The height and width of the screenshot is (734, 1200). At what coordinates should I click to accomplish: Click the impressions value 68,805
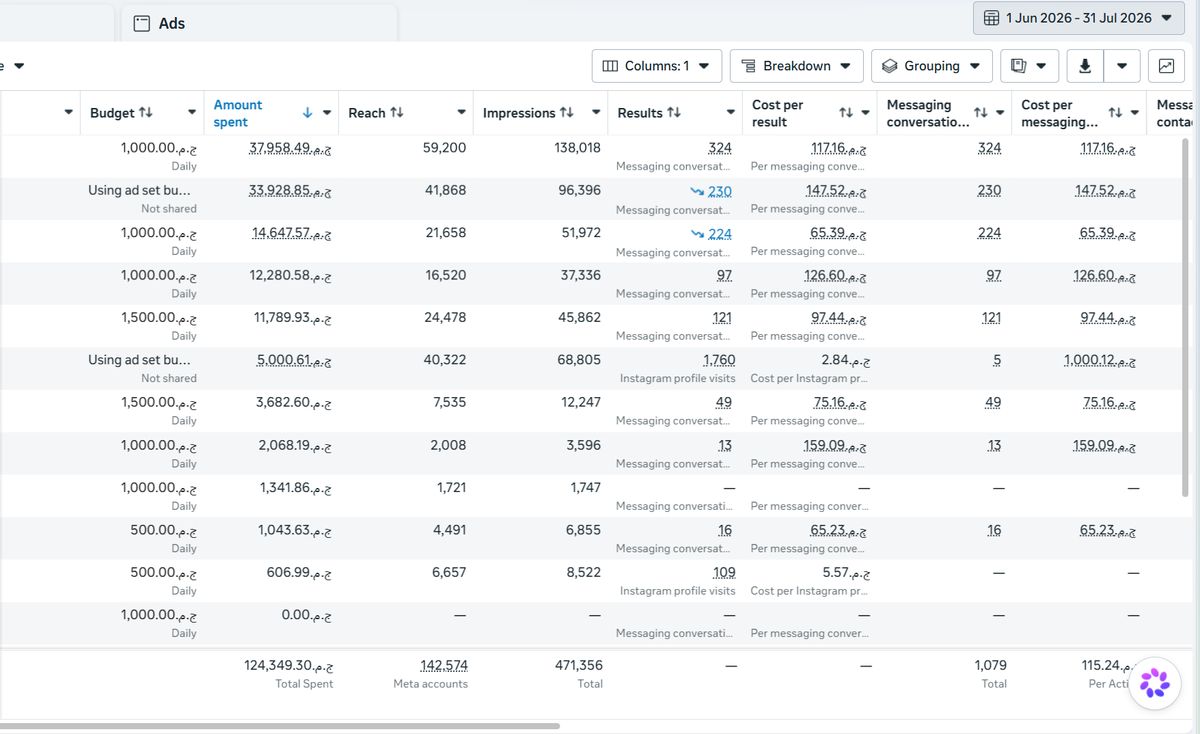[x=579, y=360]
